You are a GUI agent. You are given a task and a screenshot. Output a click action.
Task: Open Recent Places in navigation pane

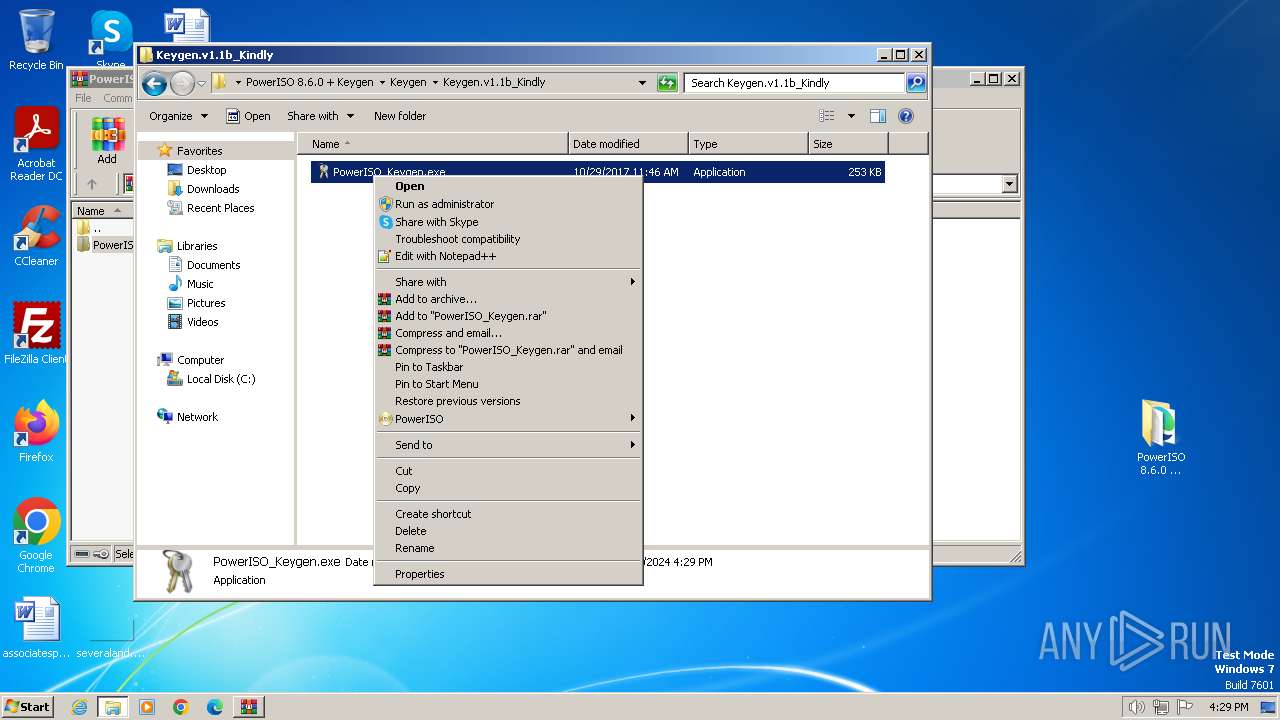tap(220, 208)
